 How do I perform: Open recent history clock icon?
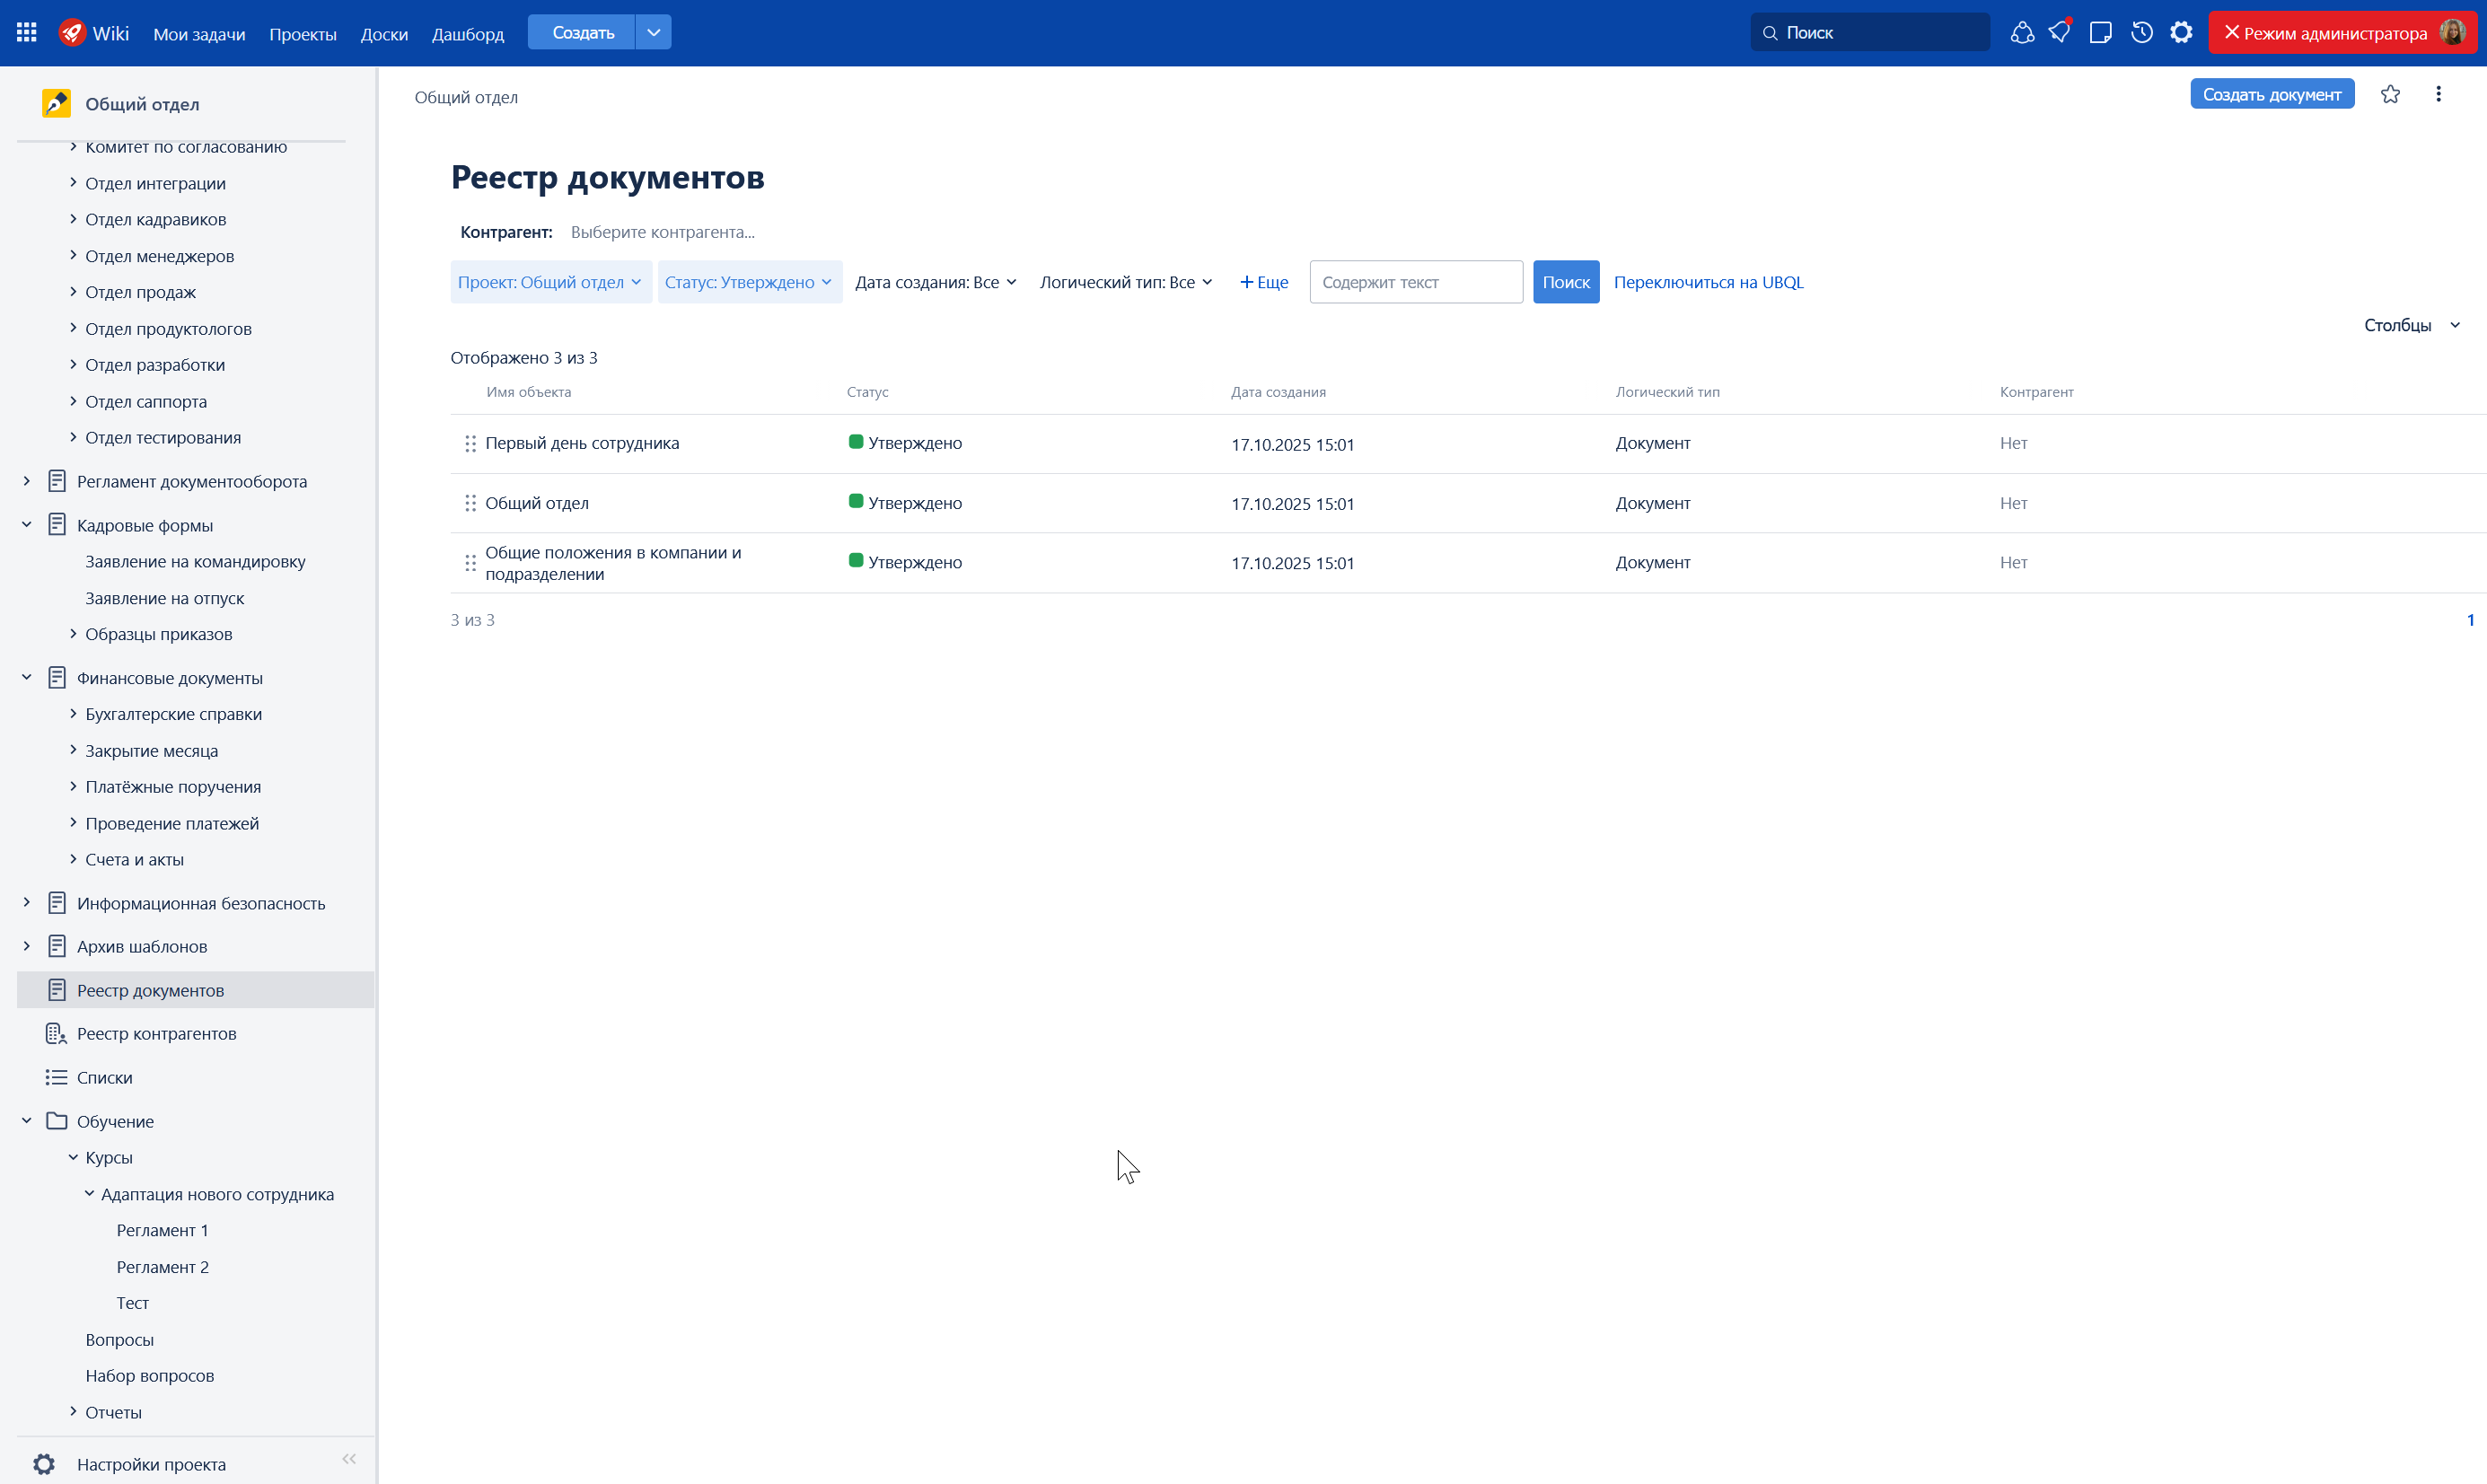(x=2141, y=33)
